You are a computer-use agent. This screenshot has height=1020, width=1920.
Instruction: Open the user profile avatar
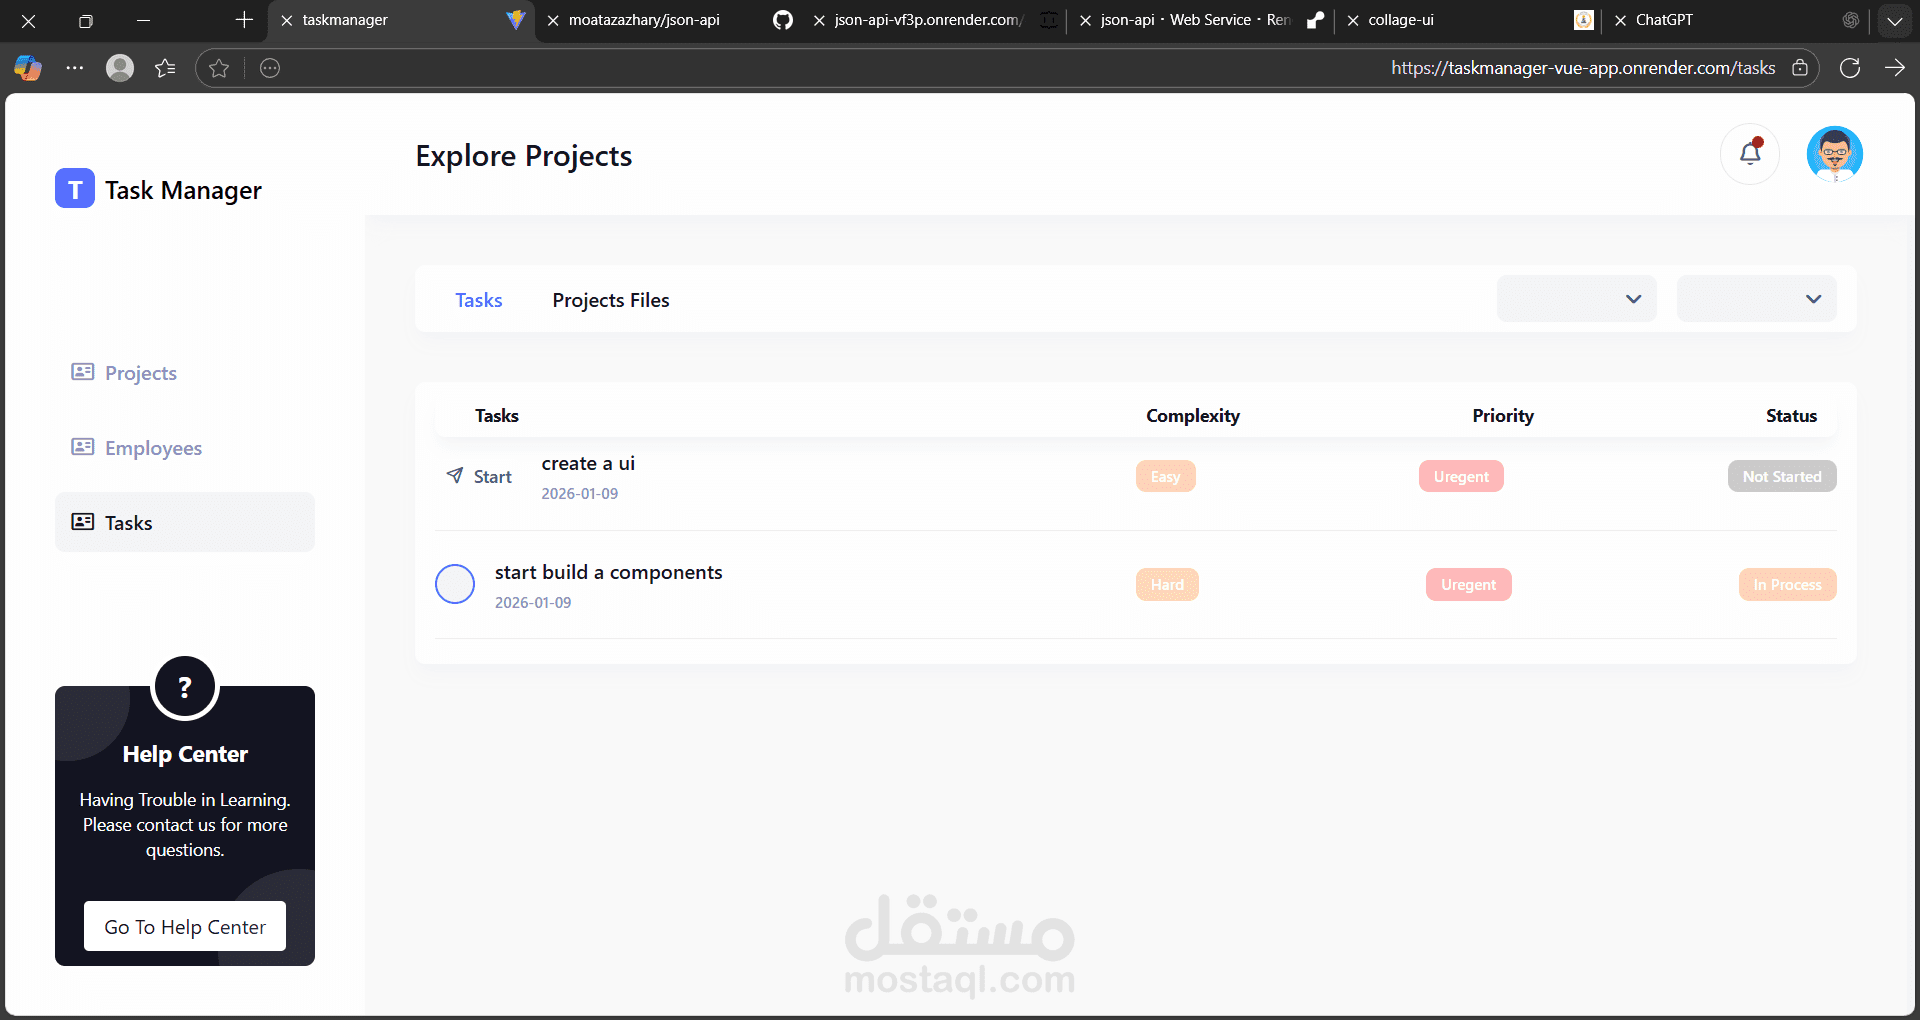point(1834,154)
